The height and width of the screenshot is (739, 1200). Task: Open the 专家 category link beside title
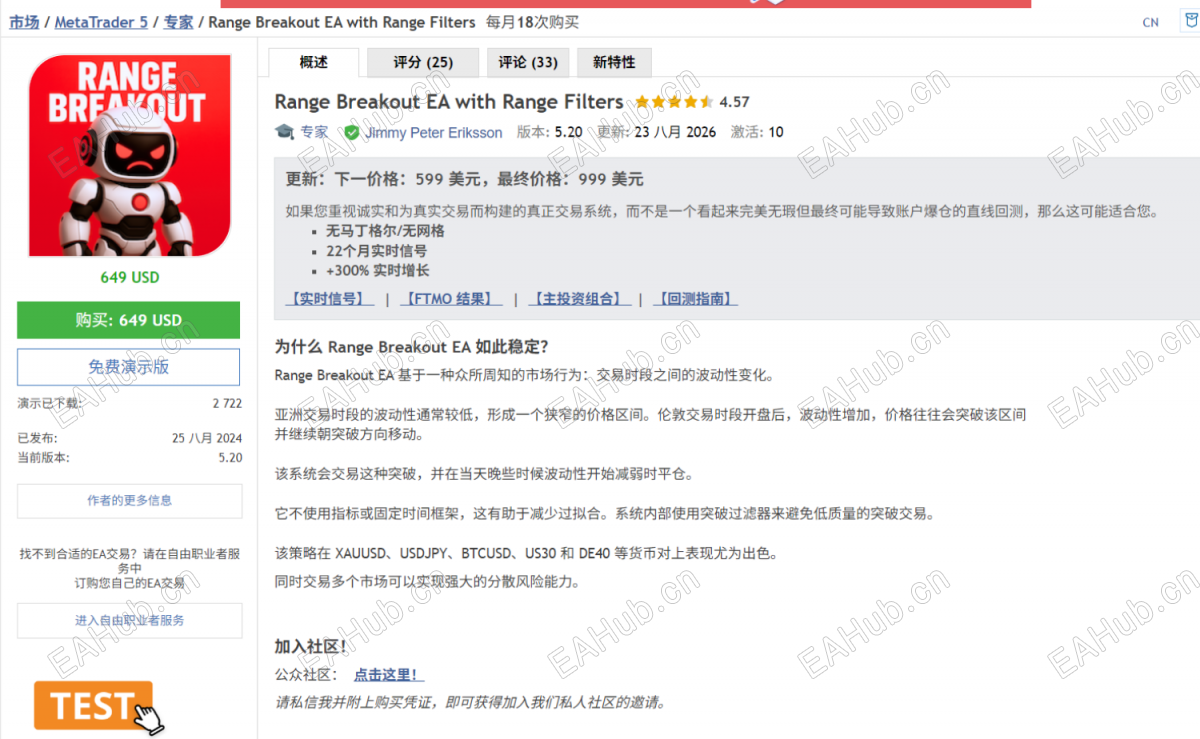coord(314,132)
